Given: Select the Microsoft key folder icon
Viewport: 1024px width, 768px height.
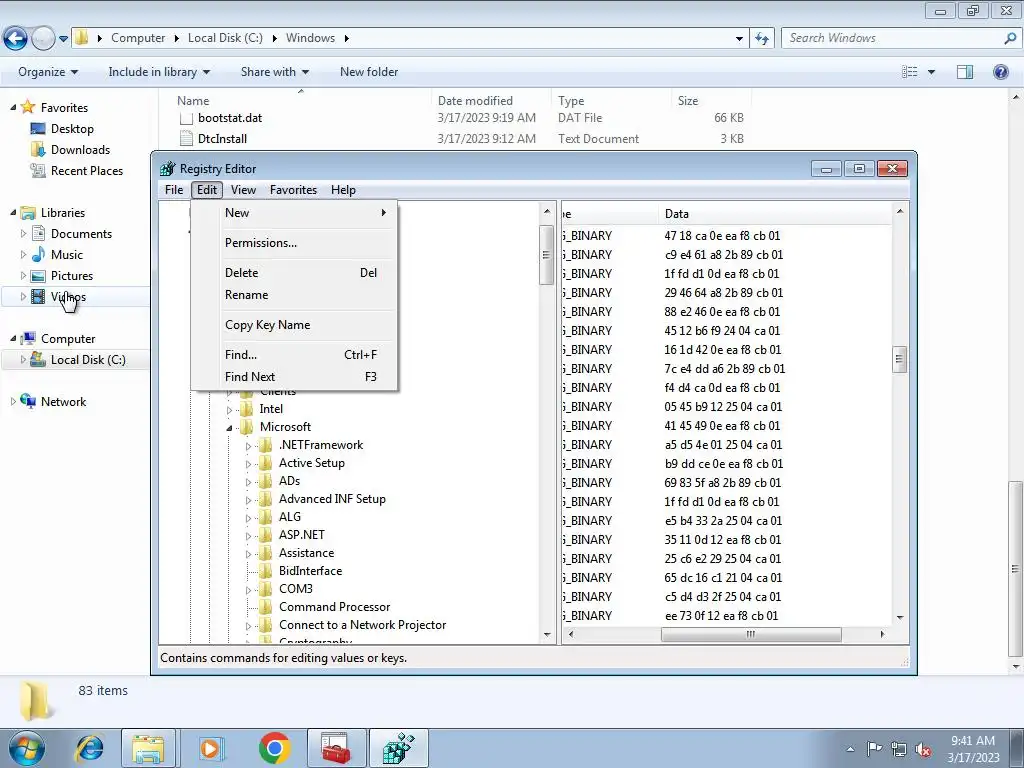Looking at the screenshot, I should 246,427.
